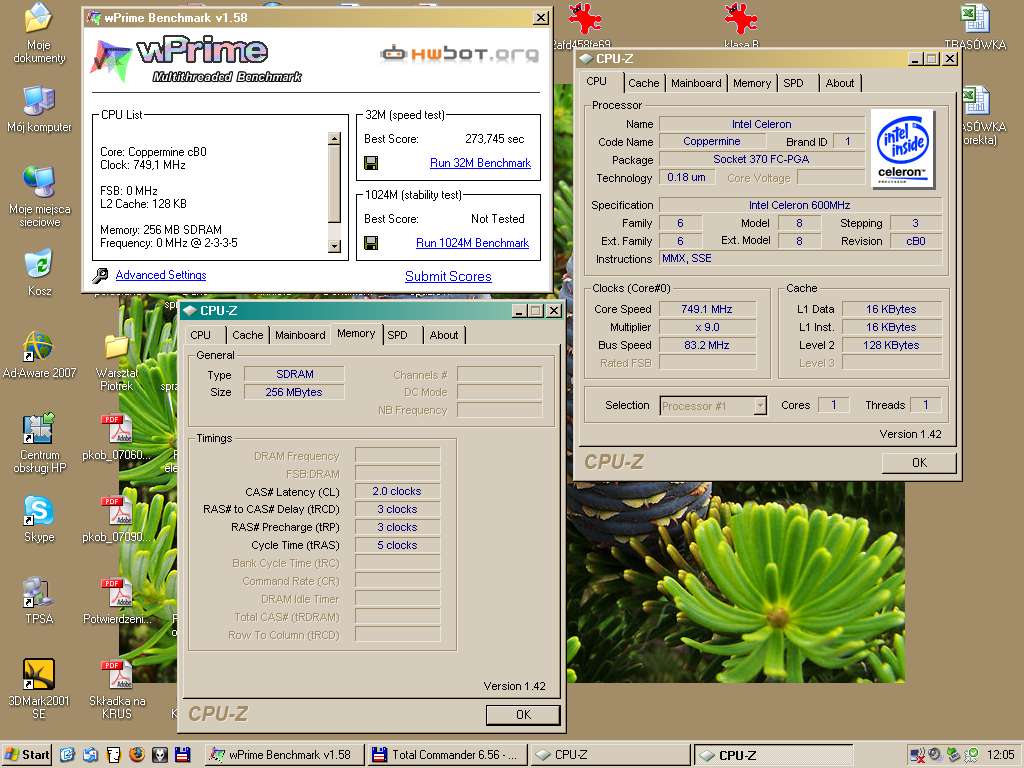Click Firefox quick launch icon

pyautogui.click(x=136, y=754)
